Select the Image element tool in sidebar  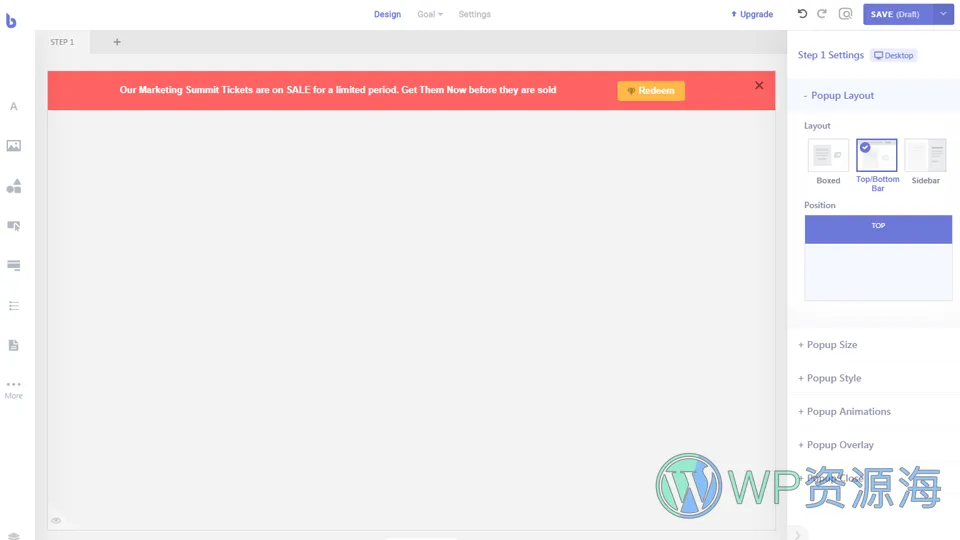pyautogui.click(x=14, y=146)
